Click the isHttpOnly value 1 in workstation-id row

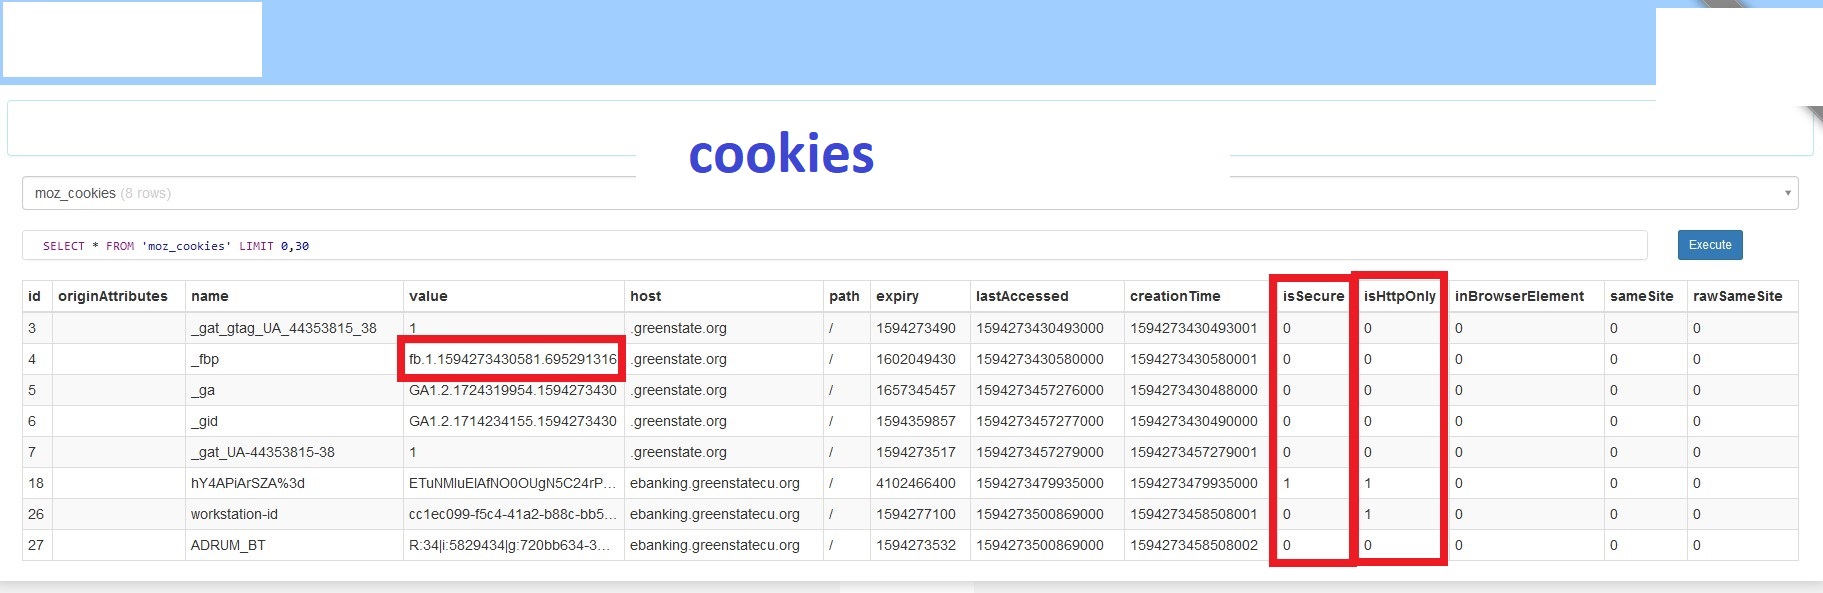[x=1368, y=514]
